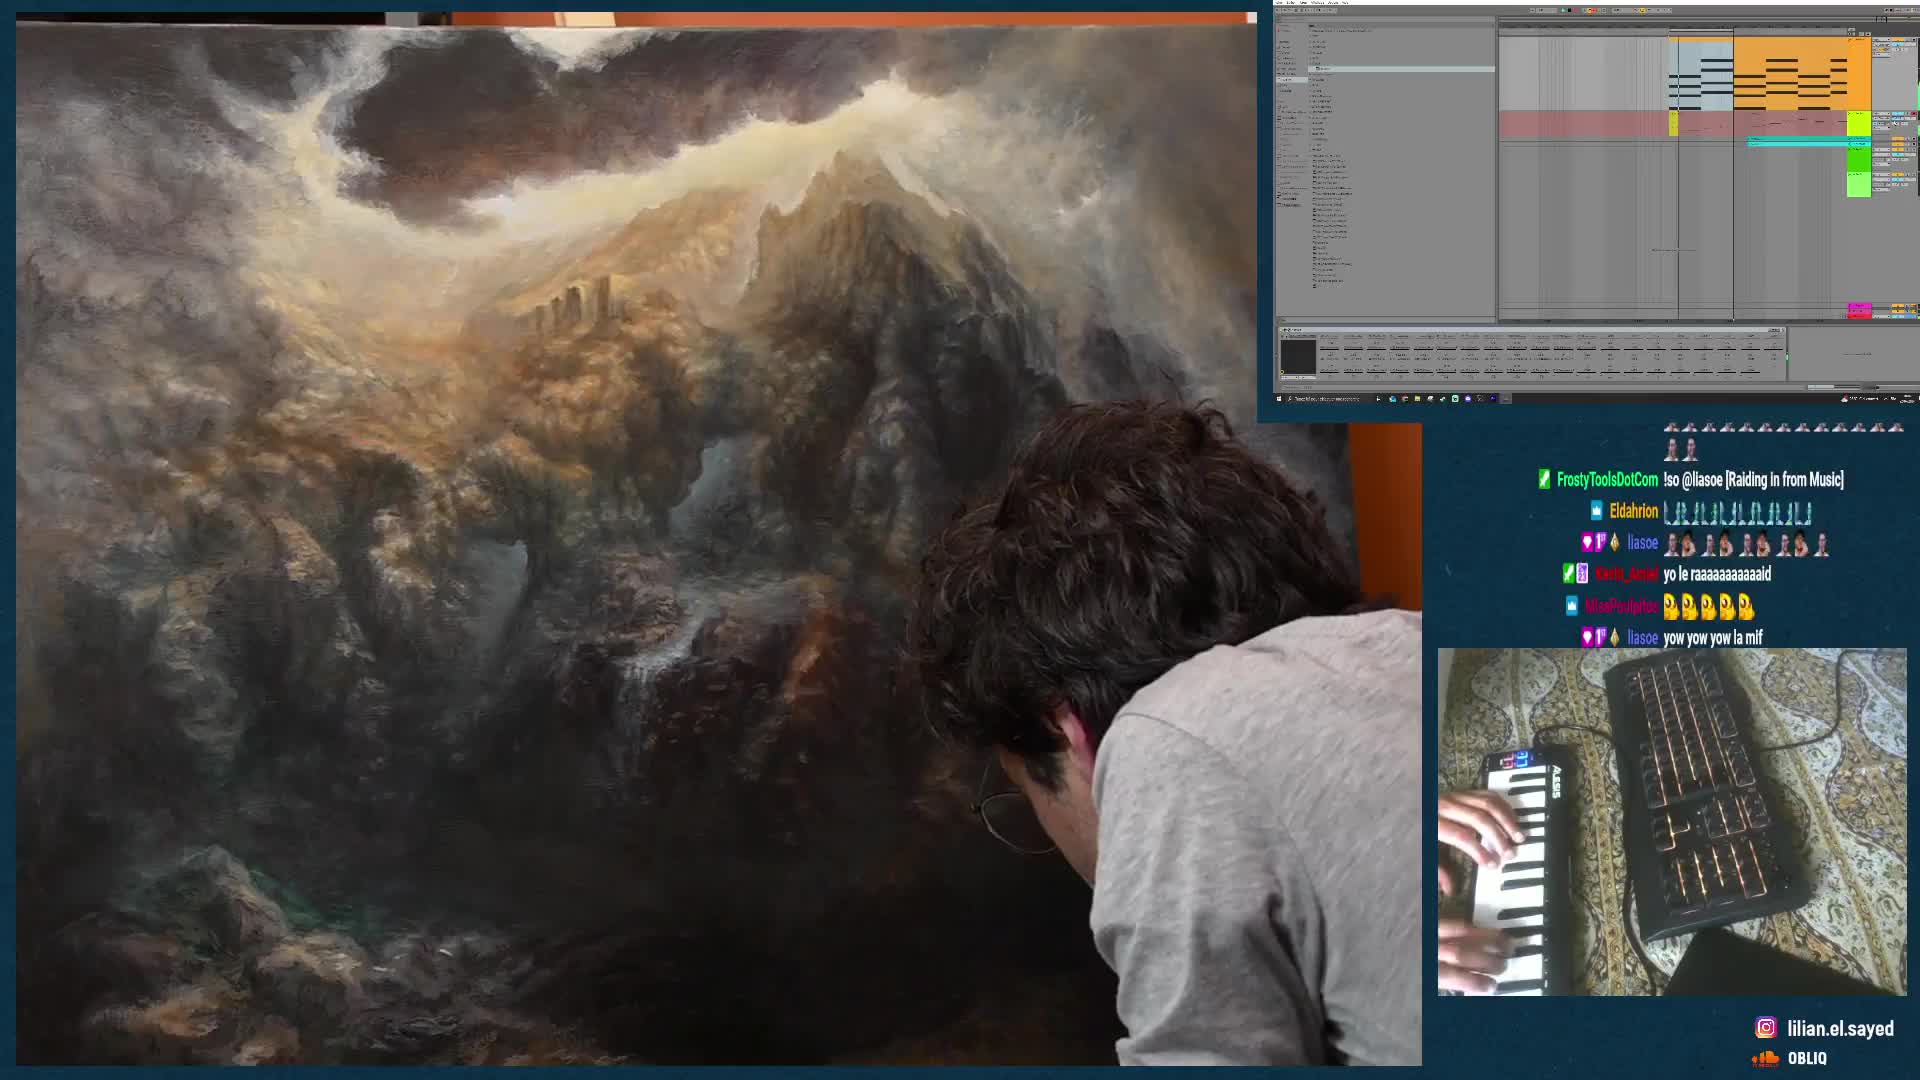Select the highlighted browser category in Ableton
1920x1080 pixels.
[x=1292, y=80]
